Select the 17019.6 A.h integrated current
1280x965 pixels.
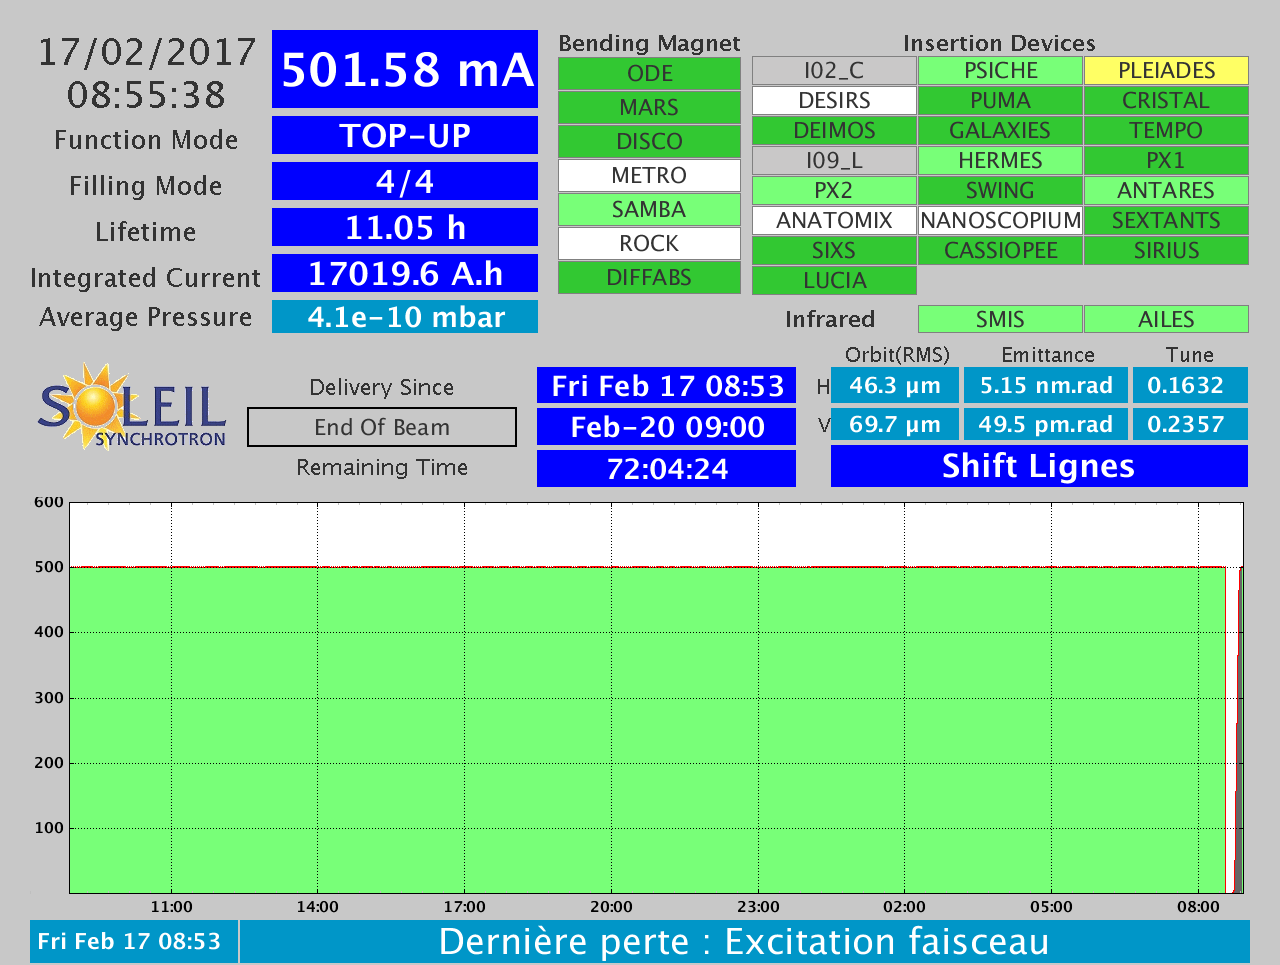(x=405, y=273)
